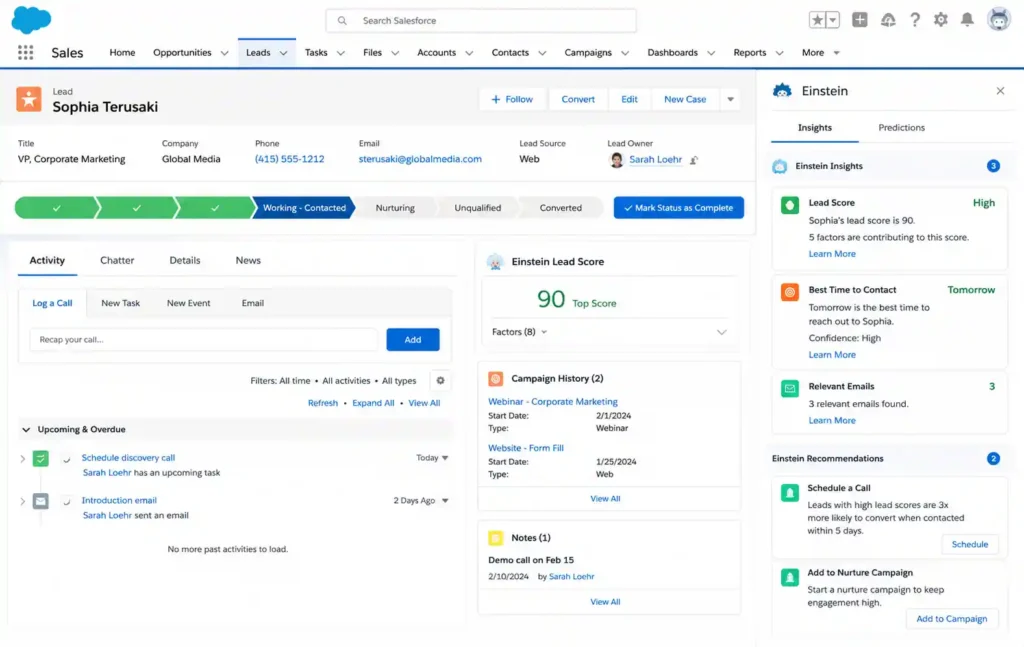Open the sterusaki@globalmedia.com email link
The height and width of the screenshot is (647, 1024).
point(420,159)
